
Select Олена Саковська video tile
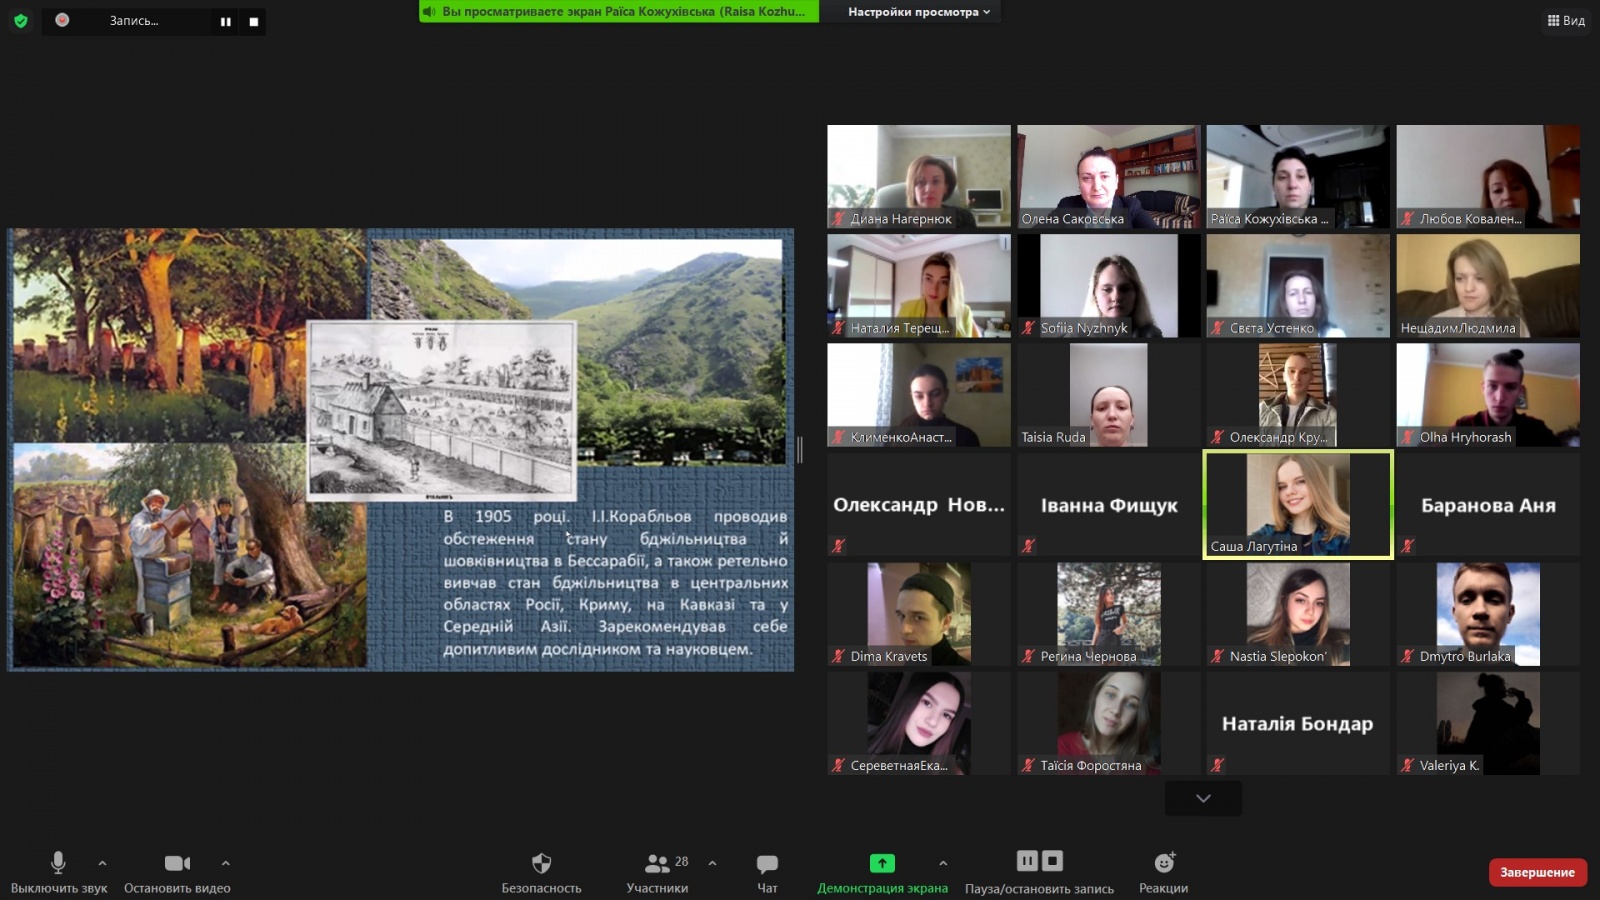point(1109,176)
